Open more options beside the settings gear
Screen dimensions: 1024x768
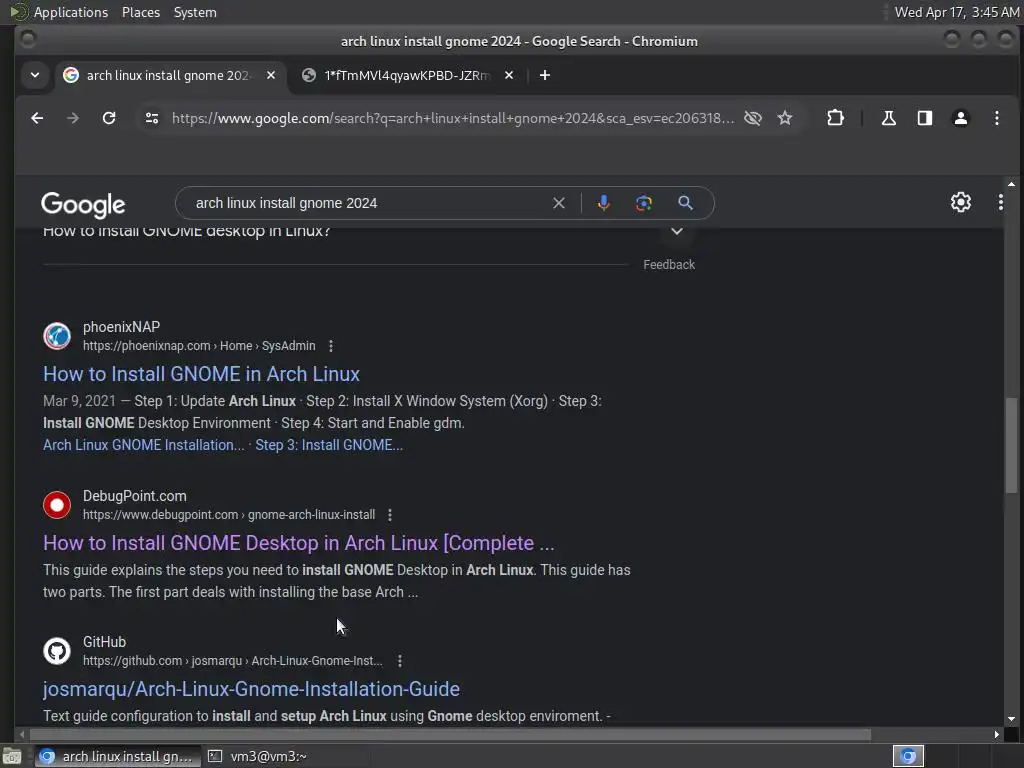tap(1000, 202)
